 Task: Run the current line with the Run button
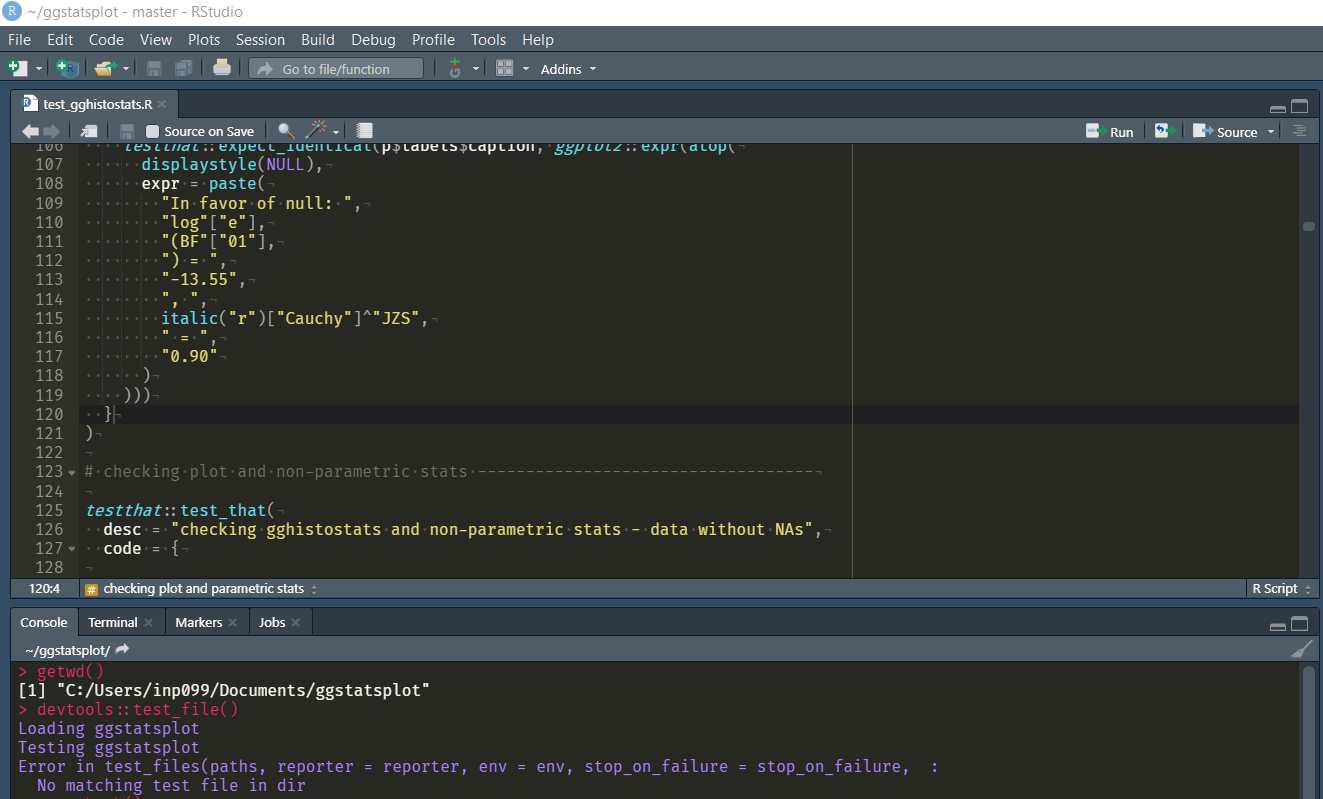pos(1110,131)
